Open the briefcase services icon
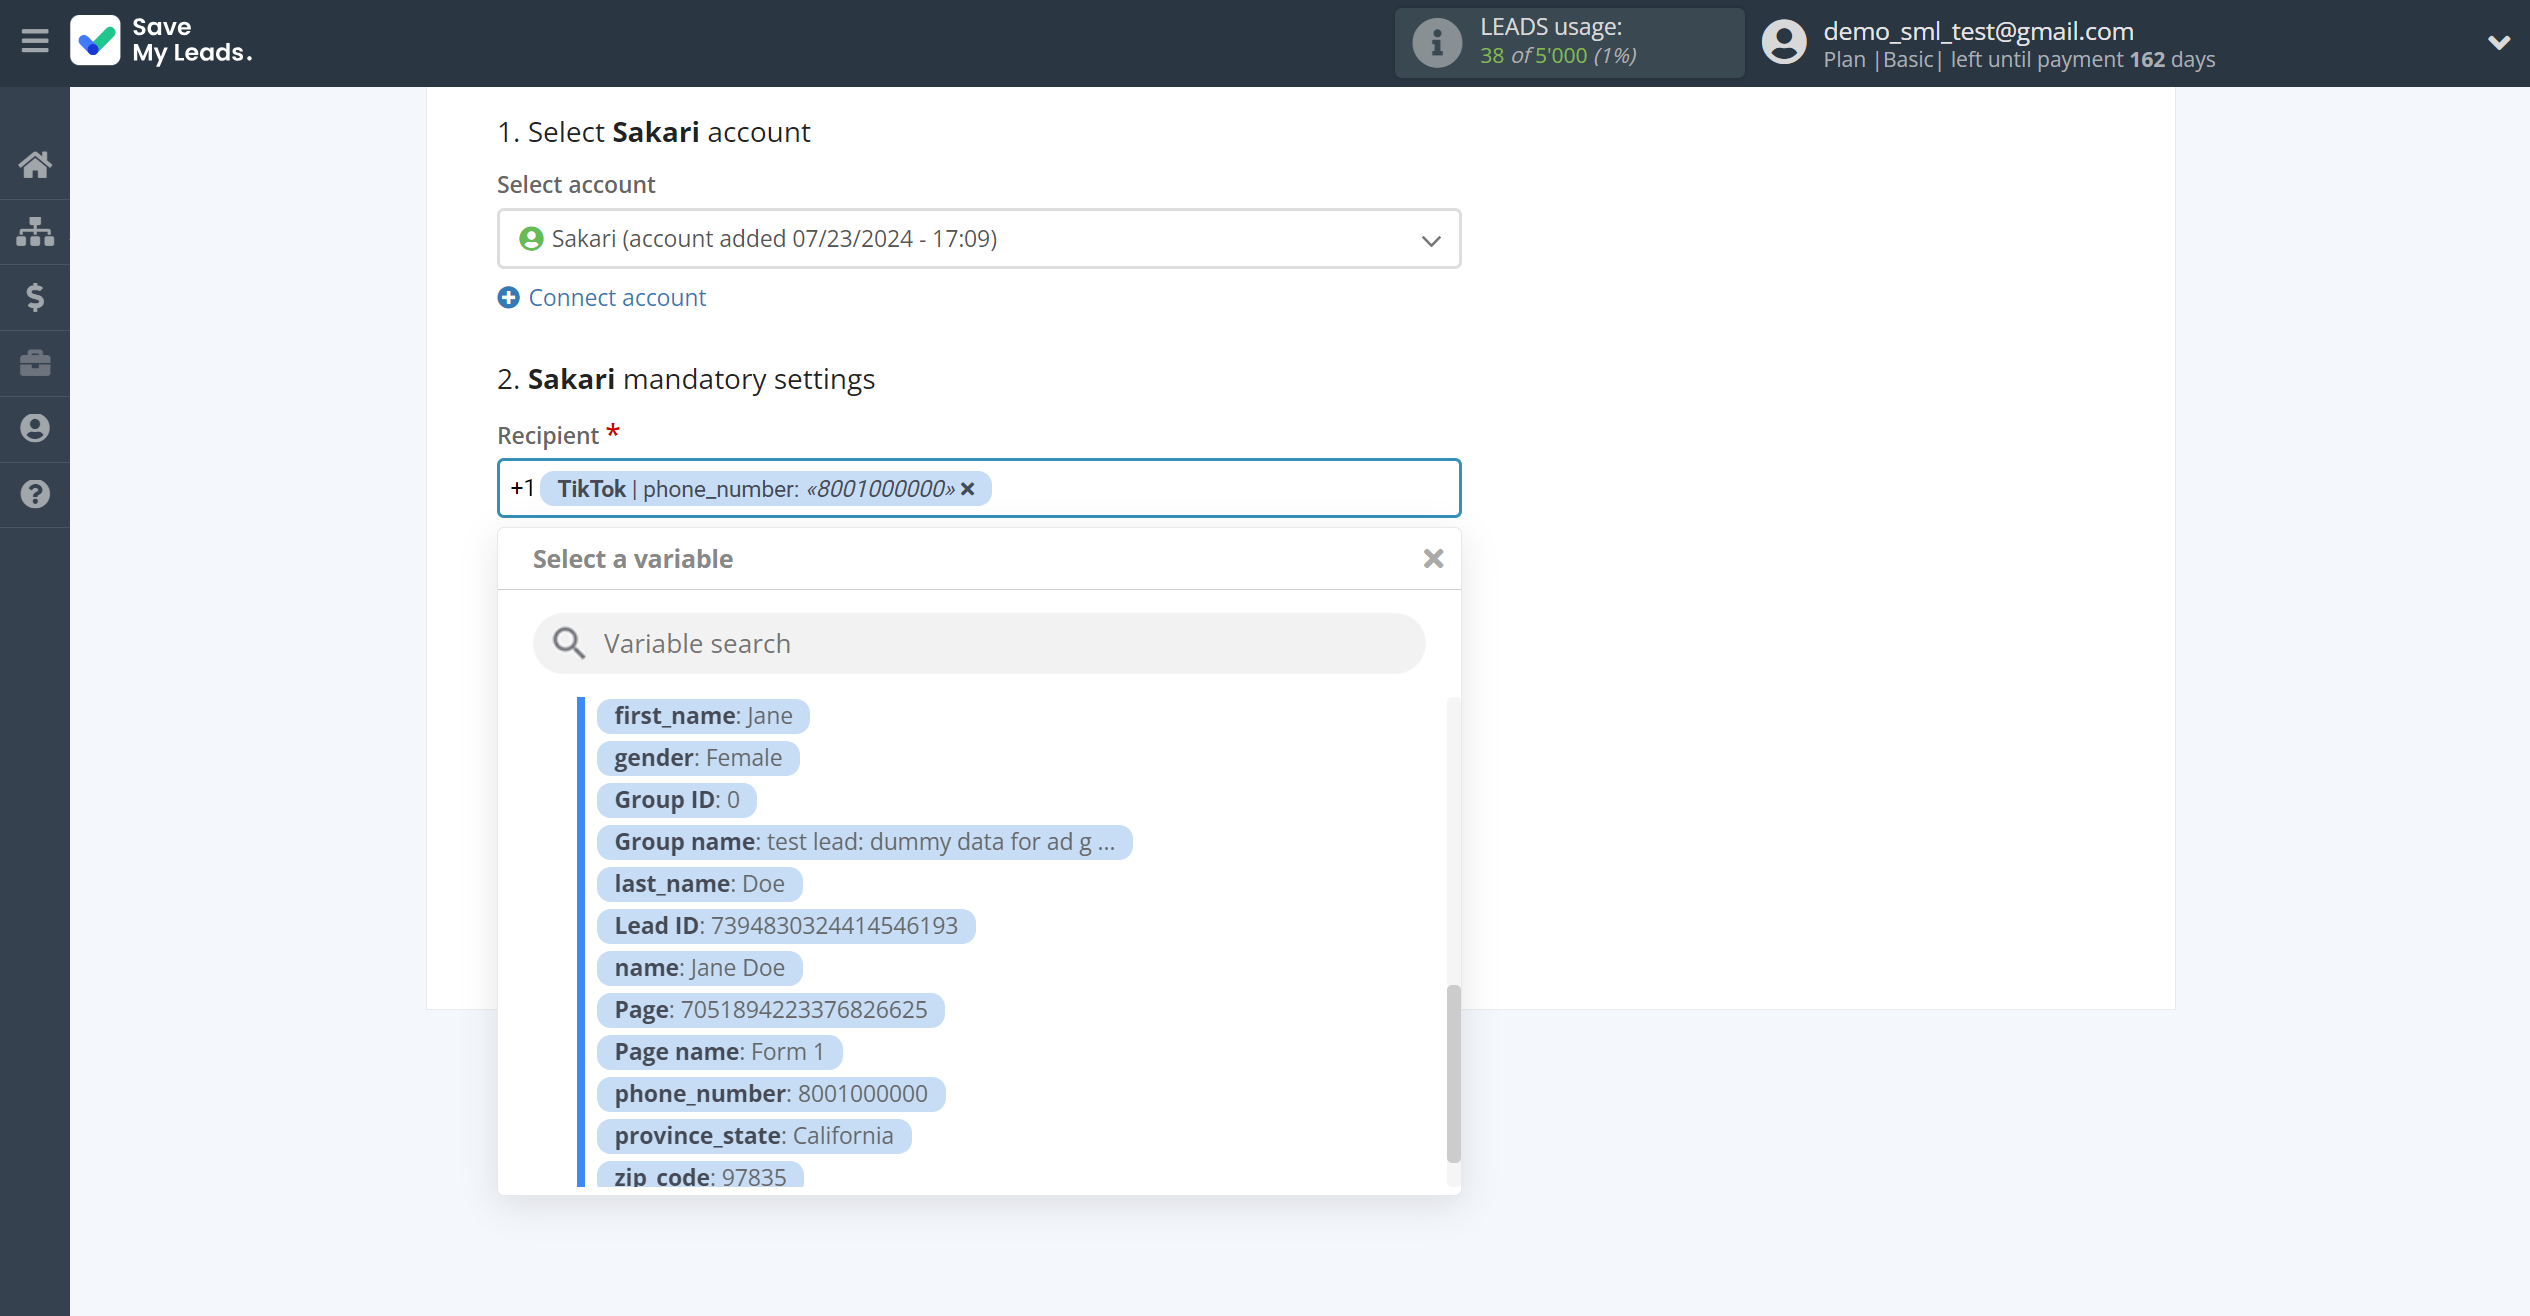The image size is (2530, 1316). pyautogui.click(x=35, y=363)
